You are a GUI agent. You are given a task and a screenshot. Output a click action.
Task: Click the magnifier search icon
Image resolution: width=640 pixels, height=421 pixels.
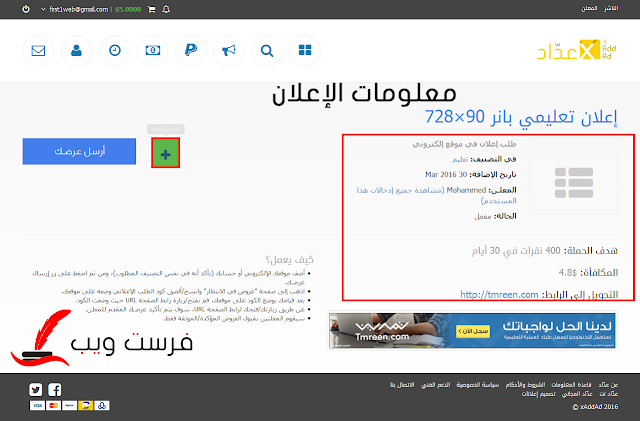pyautogui.click(x=267, y=51)
